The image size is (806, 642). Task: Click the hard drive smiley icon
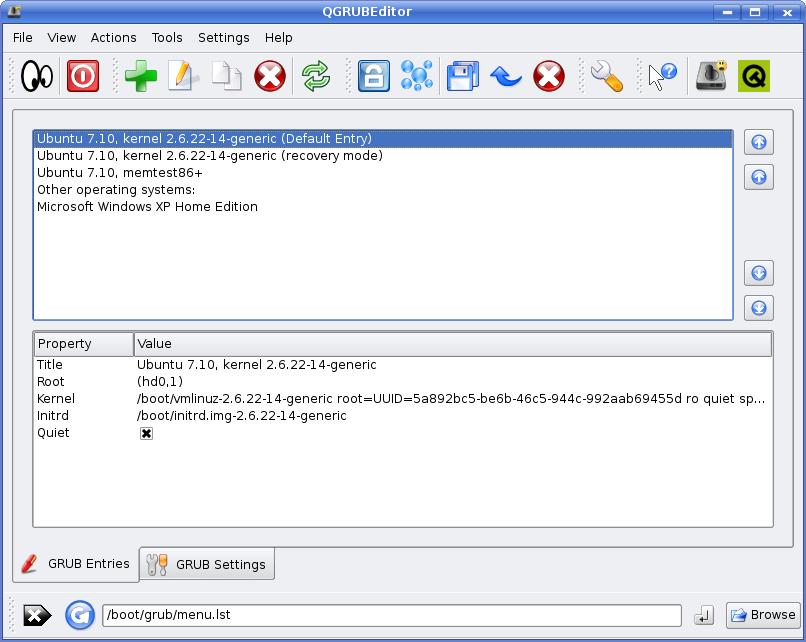[711, 77]
